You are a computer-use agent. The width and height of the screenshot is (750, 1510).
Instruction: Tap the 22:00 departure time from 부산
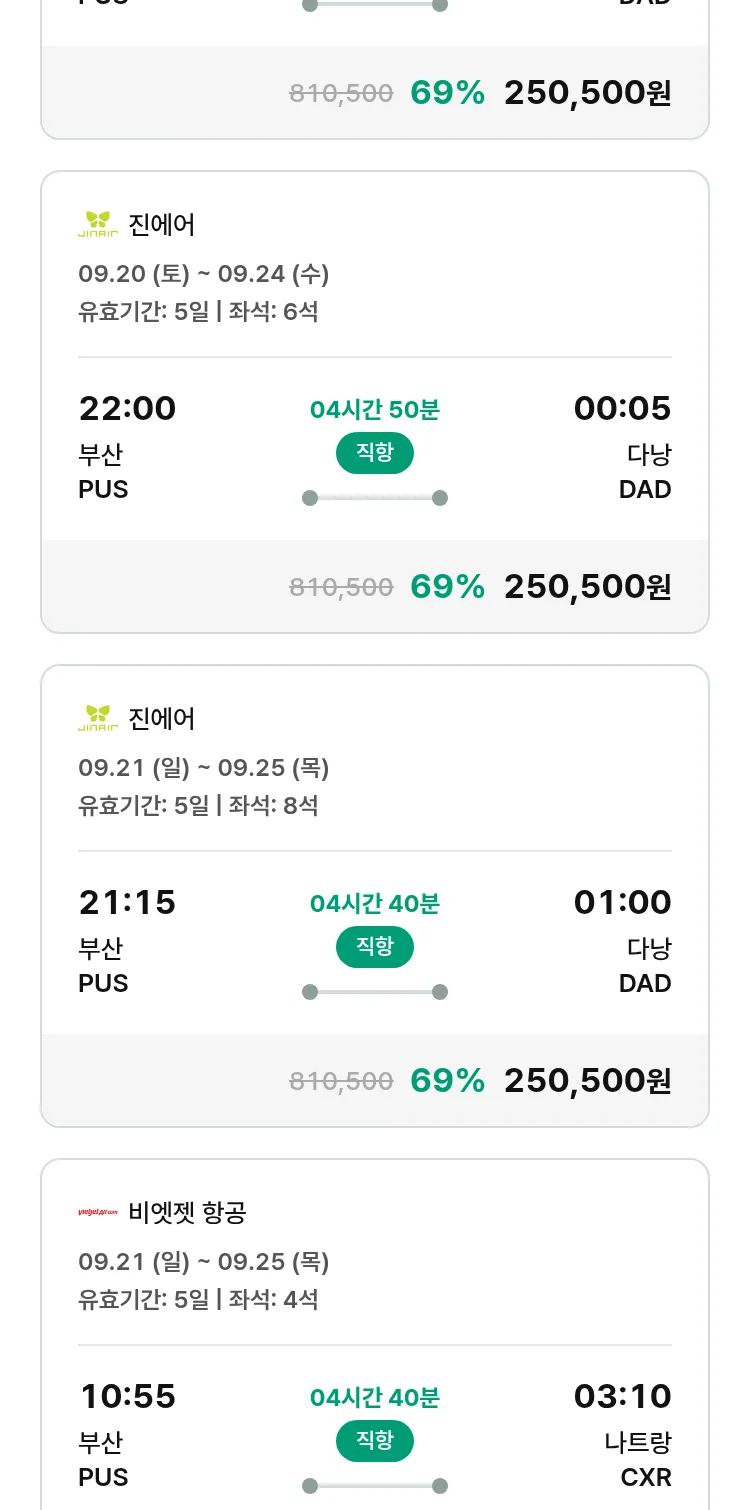(x=127, y=408)
